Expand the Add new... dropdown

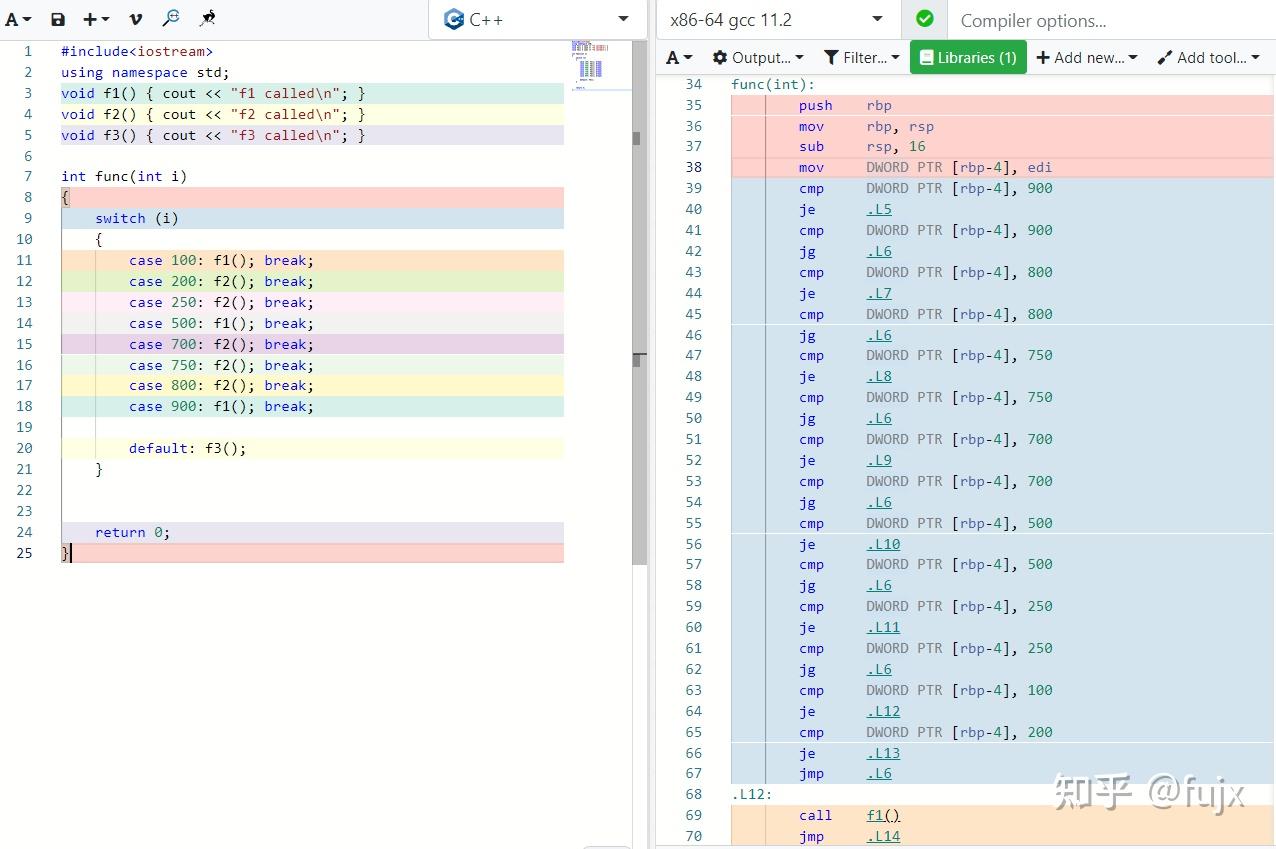[x=1086, y=57]
